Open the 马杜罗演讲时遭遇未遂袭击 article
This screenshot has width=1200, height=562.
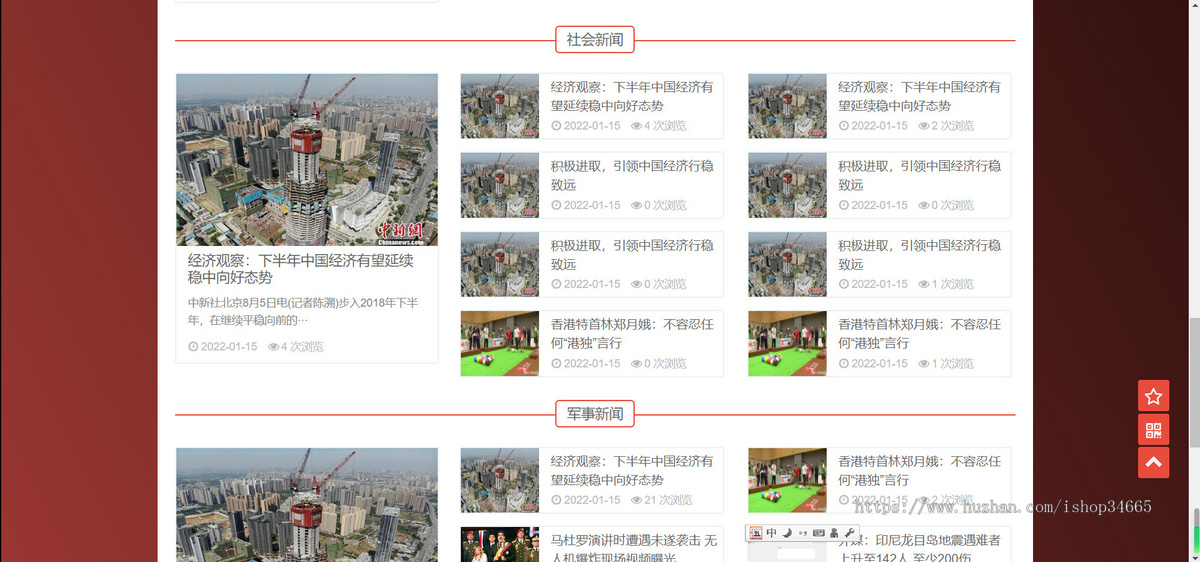634,548
